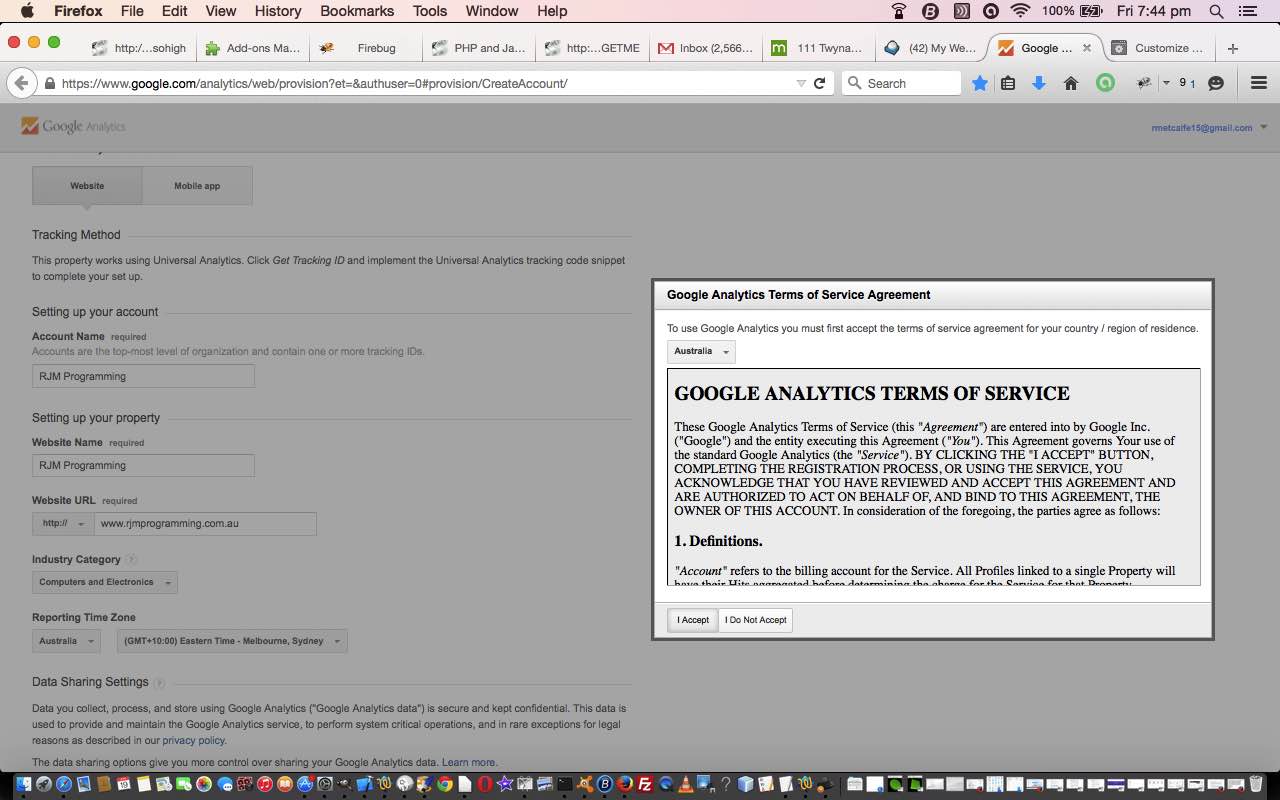Open VLC cone icon in the Dock
The width and height of the screenshot is (1280, 800).
point(685,785)
